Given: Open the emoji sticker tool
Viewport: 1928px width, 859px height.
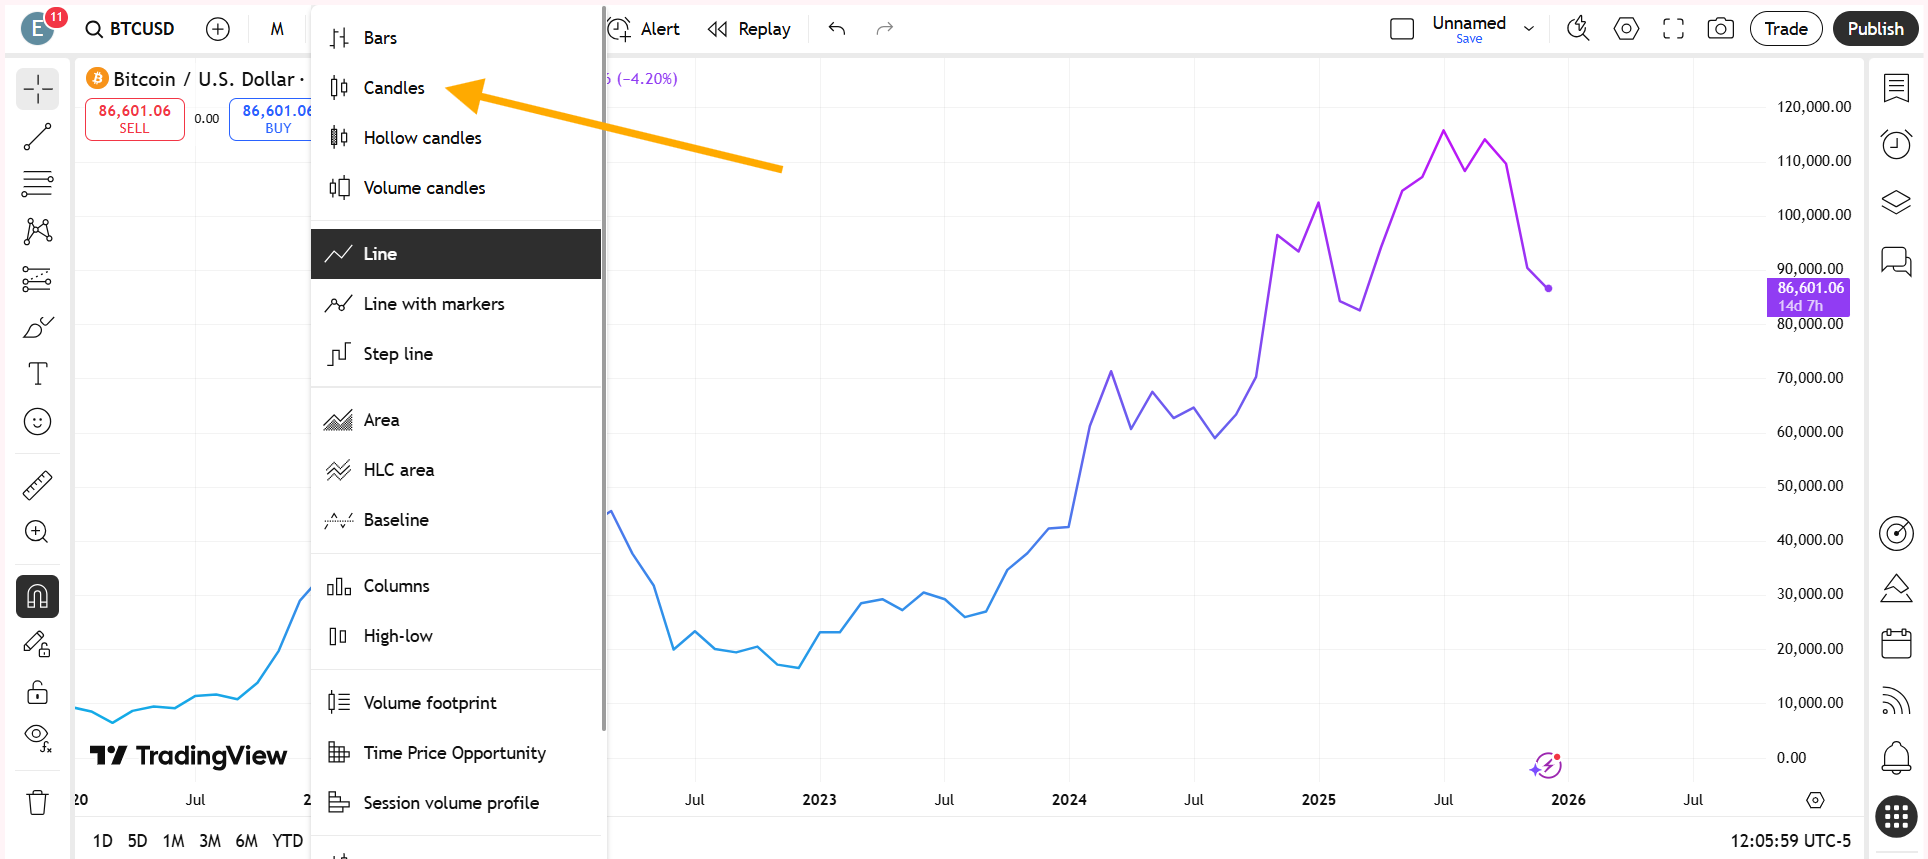Looking at the screenshot, I should pos(37,421).
